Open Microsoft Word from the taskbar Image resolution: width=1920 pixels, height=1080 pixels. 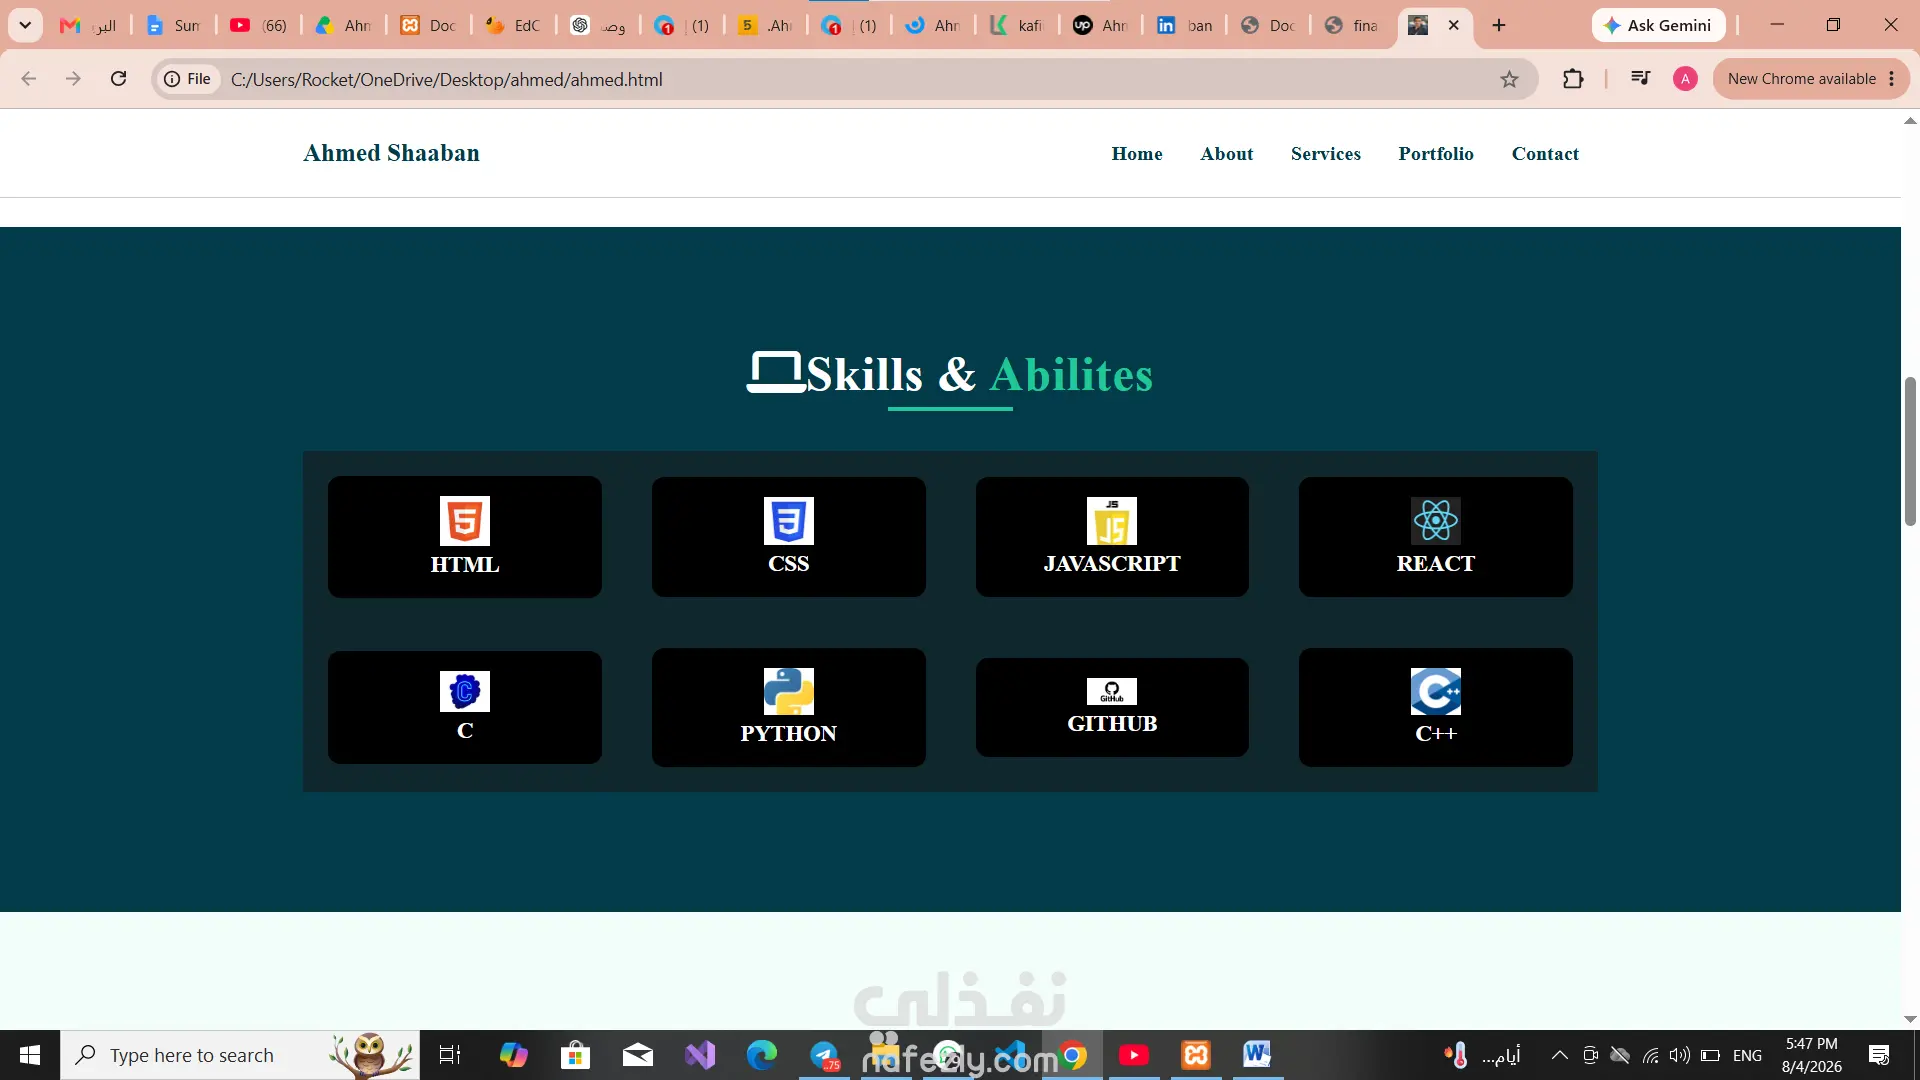coord(1257,1055)
